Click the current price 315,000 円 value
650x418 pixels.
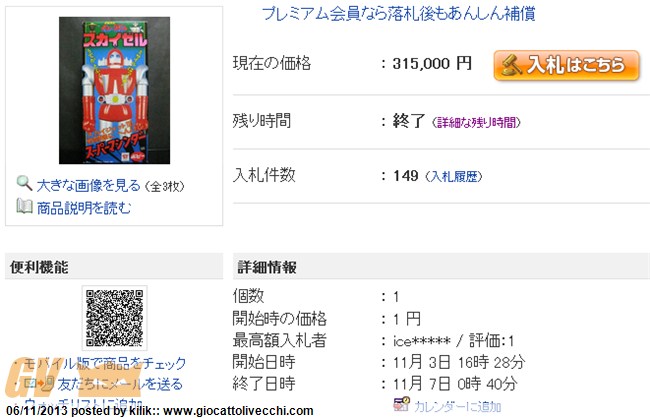click(432, 63)
